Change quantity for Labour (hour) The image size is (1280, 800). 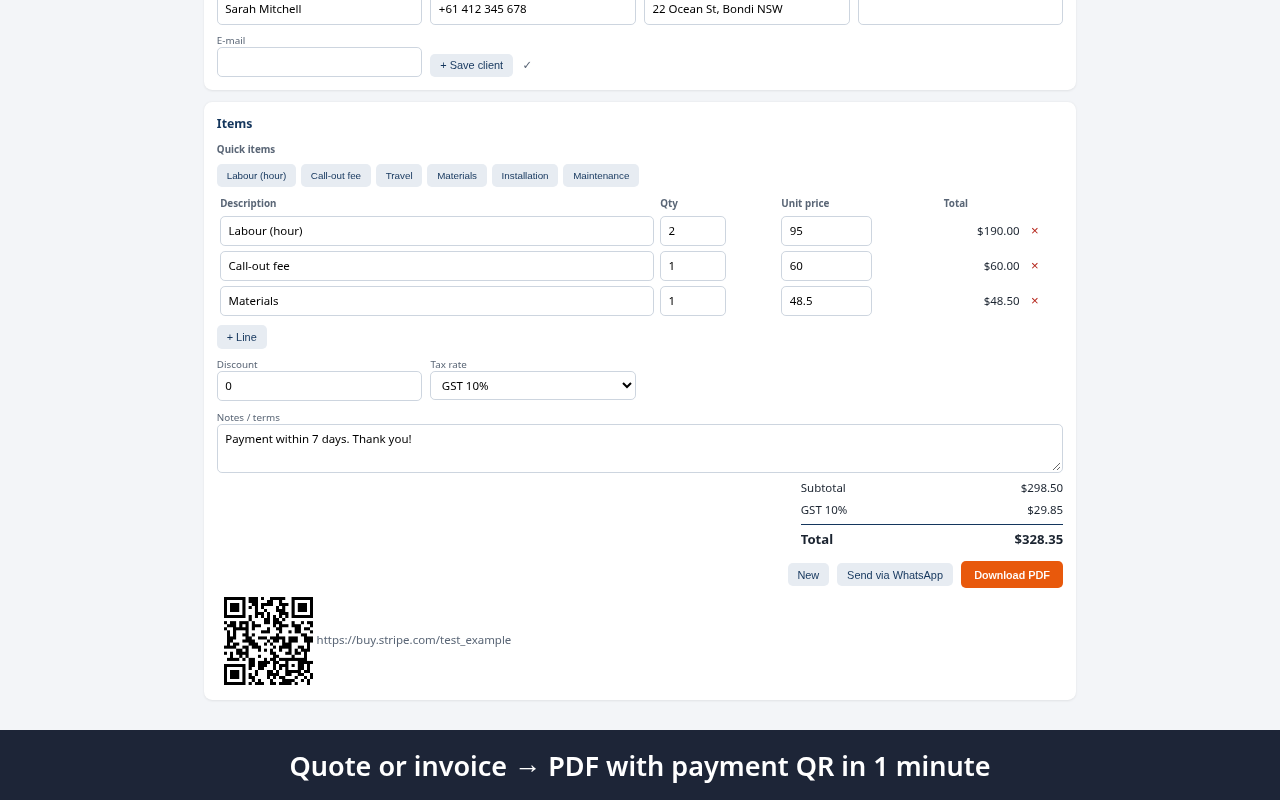(x=693, y=231)
